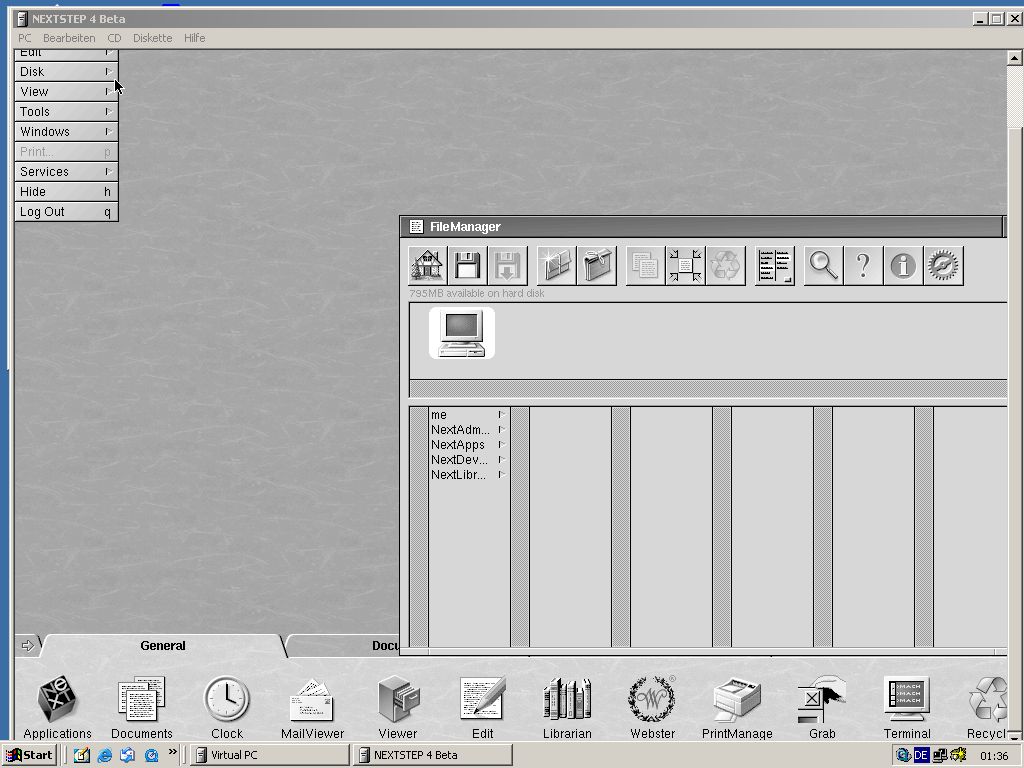Go to Home folder in FileManager toolbar
This screenshot has height=768, width=1024.
[428, 266]
